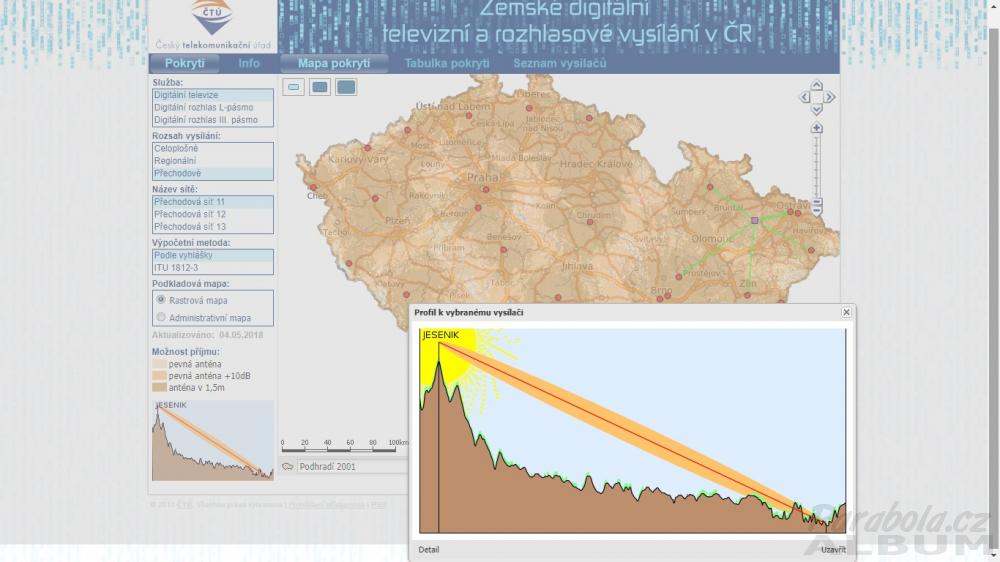Click the transmitter dot near Zlín
The image size is (1000, 562).
[x=747, y=295]
